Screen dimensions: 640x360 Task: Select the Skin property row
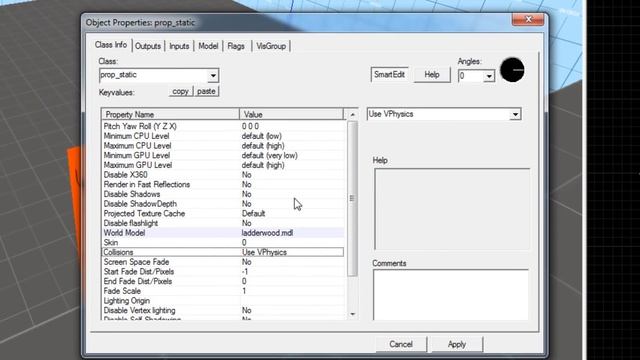[223, 242]
